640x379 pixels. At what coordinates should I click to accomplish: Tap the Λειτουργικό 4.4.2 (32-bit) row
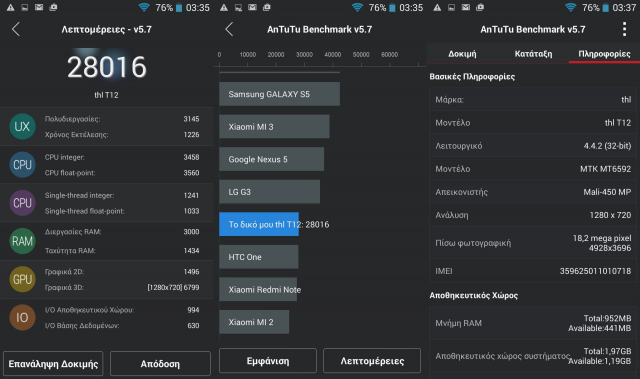[533, 146]
